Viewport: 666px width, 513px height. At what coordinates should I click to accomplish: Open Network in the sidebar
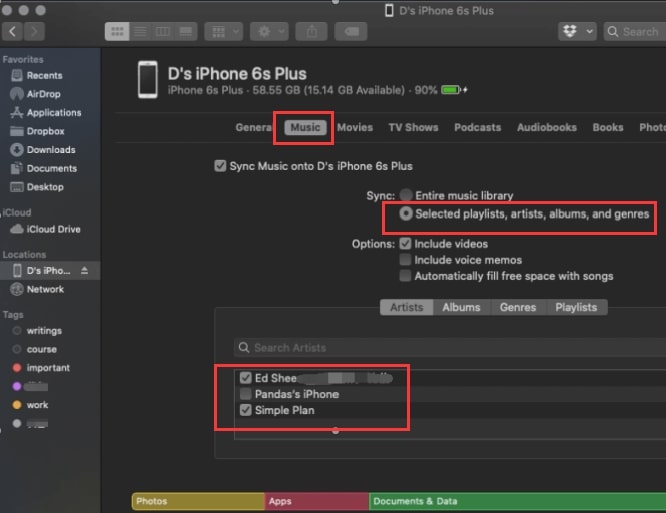pos(45,290)
